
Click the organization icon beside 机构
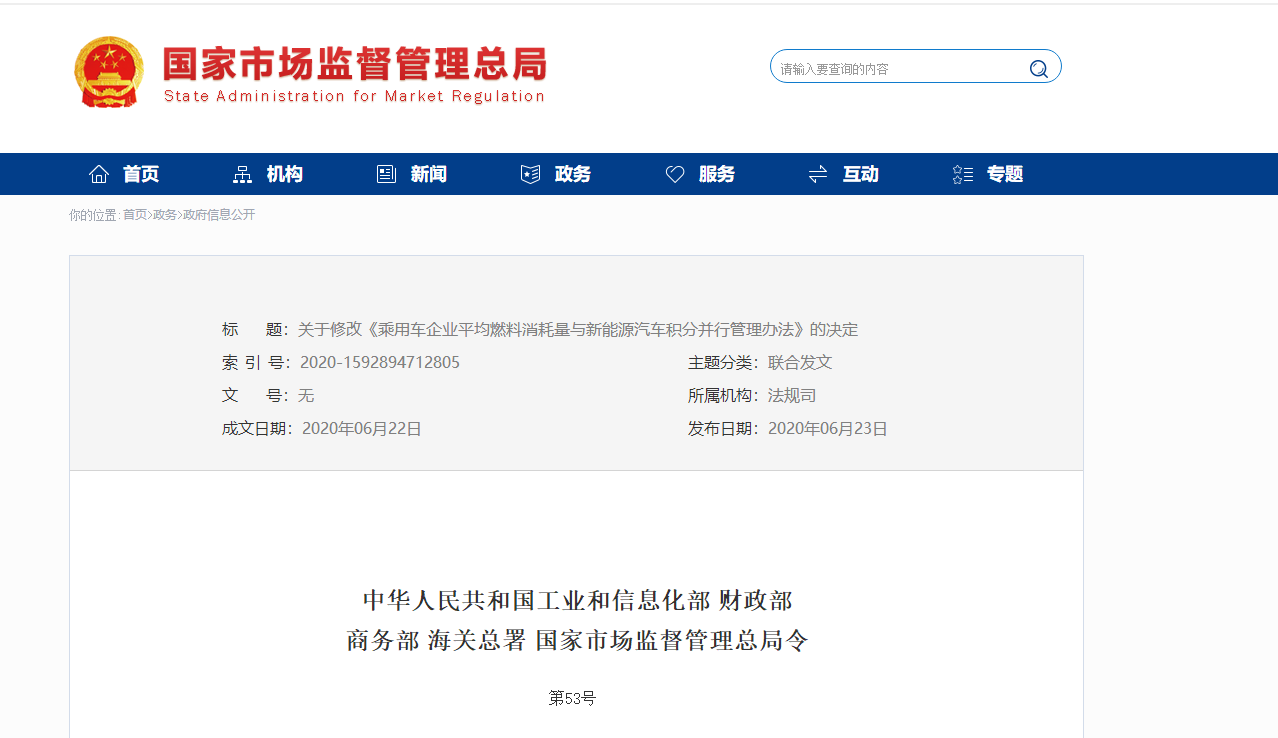(242, 174)
